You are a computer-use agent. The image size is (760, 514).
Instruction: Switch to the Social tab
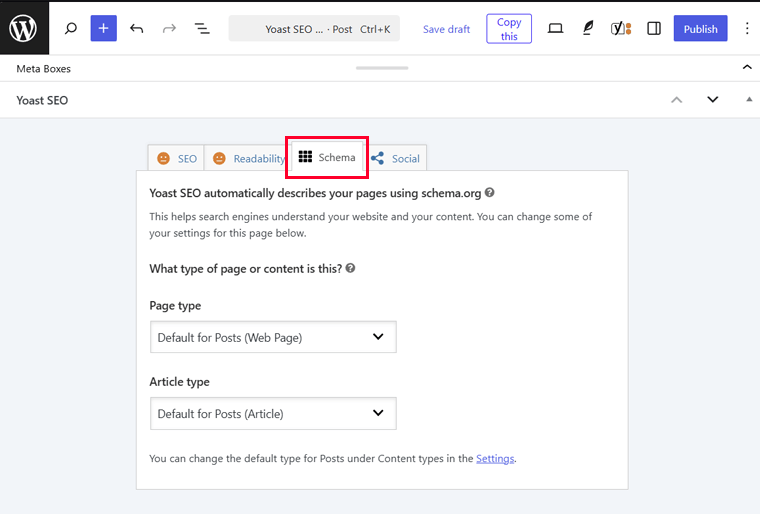click(396, 159)
